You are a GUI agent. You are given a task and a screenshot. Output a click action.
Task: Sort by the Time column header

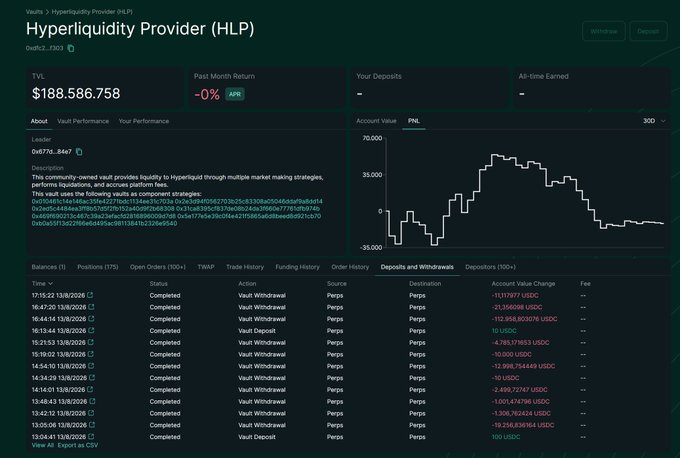42,284
